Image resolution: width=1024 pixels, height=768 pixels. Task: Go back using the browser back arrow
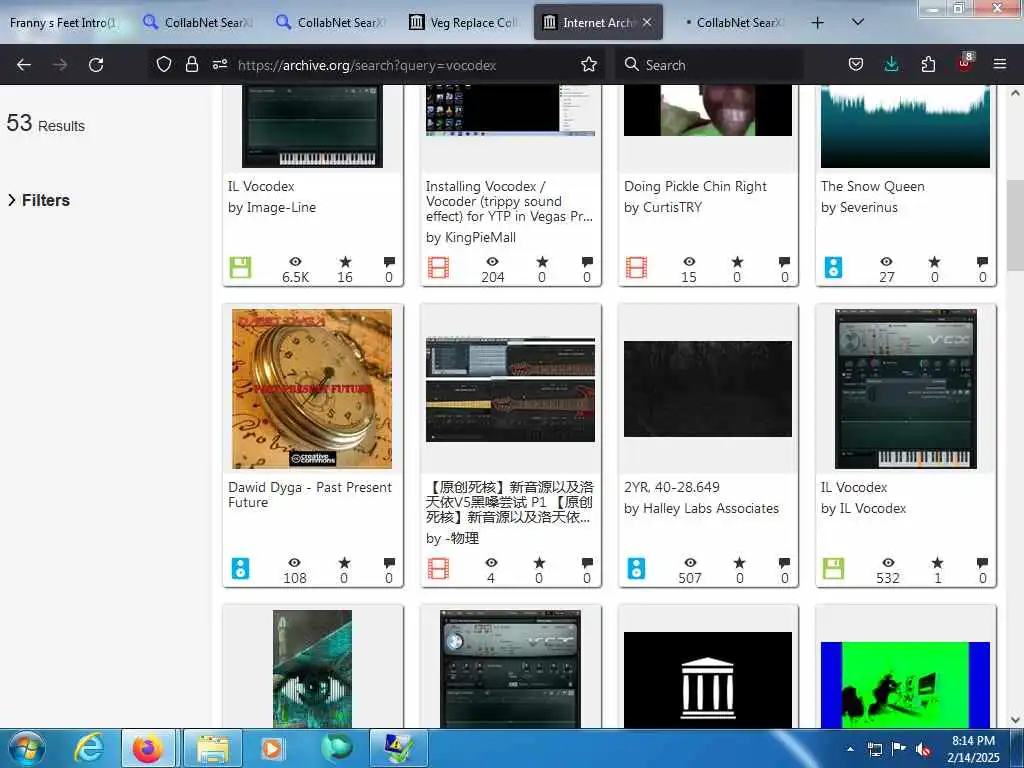point(24,65)
